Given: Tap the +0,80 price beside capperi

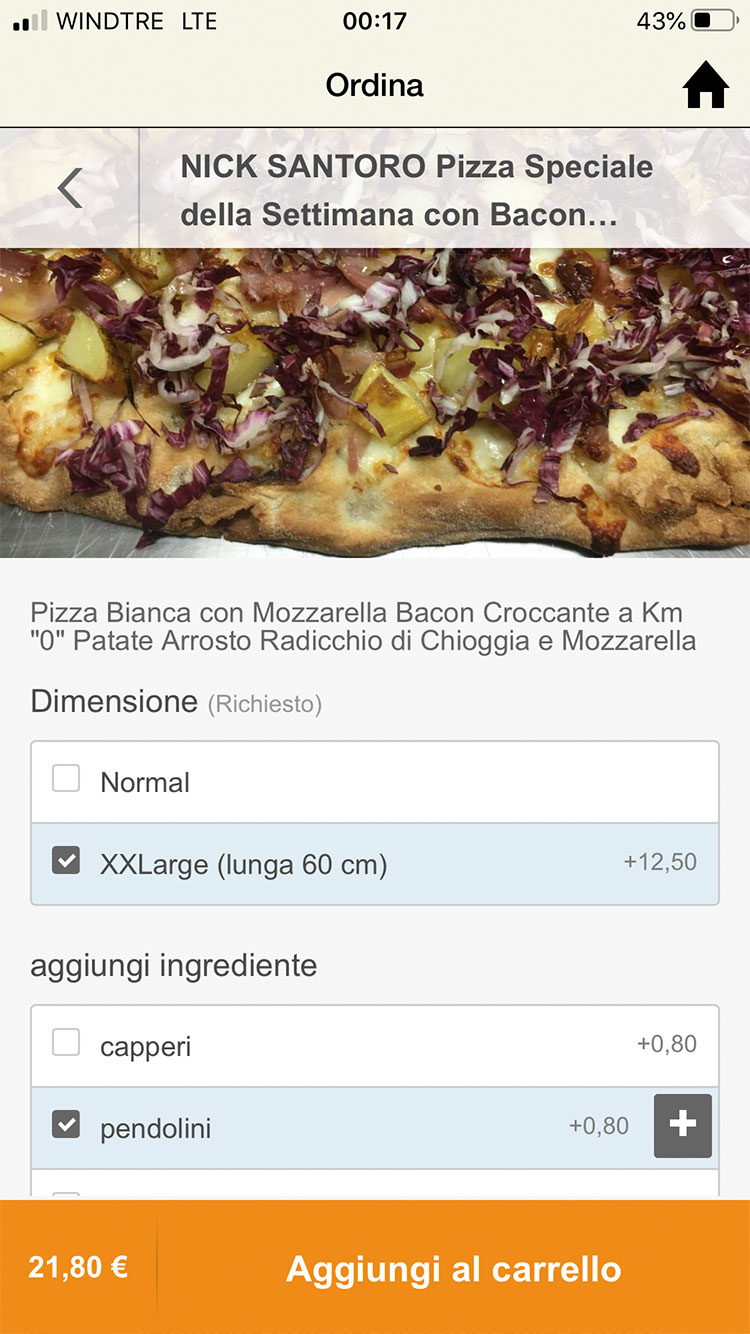Looking at the screenshot, I should pyautogui.click(x=667, y=1044).
